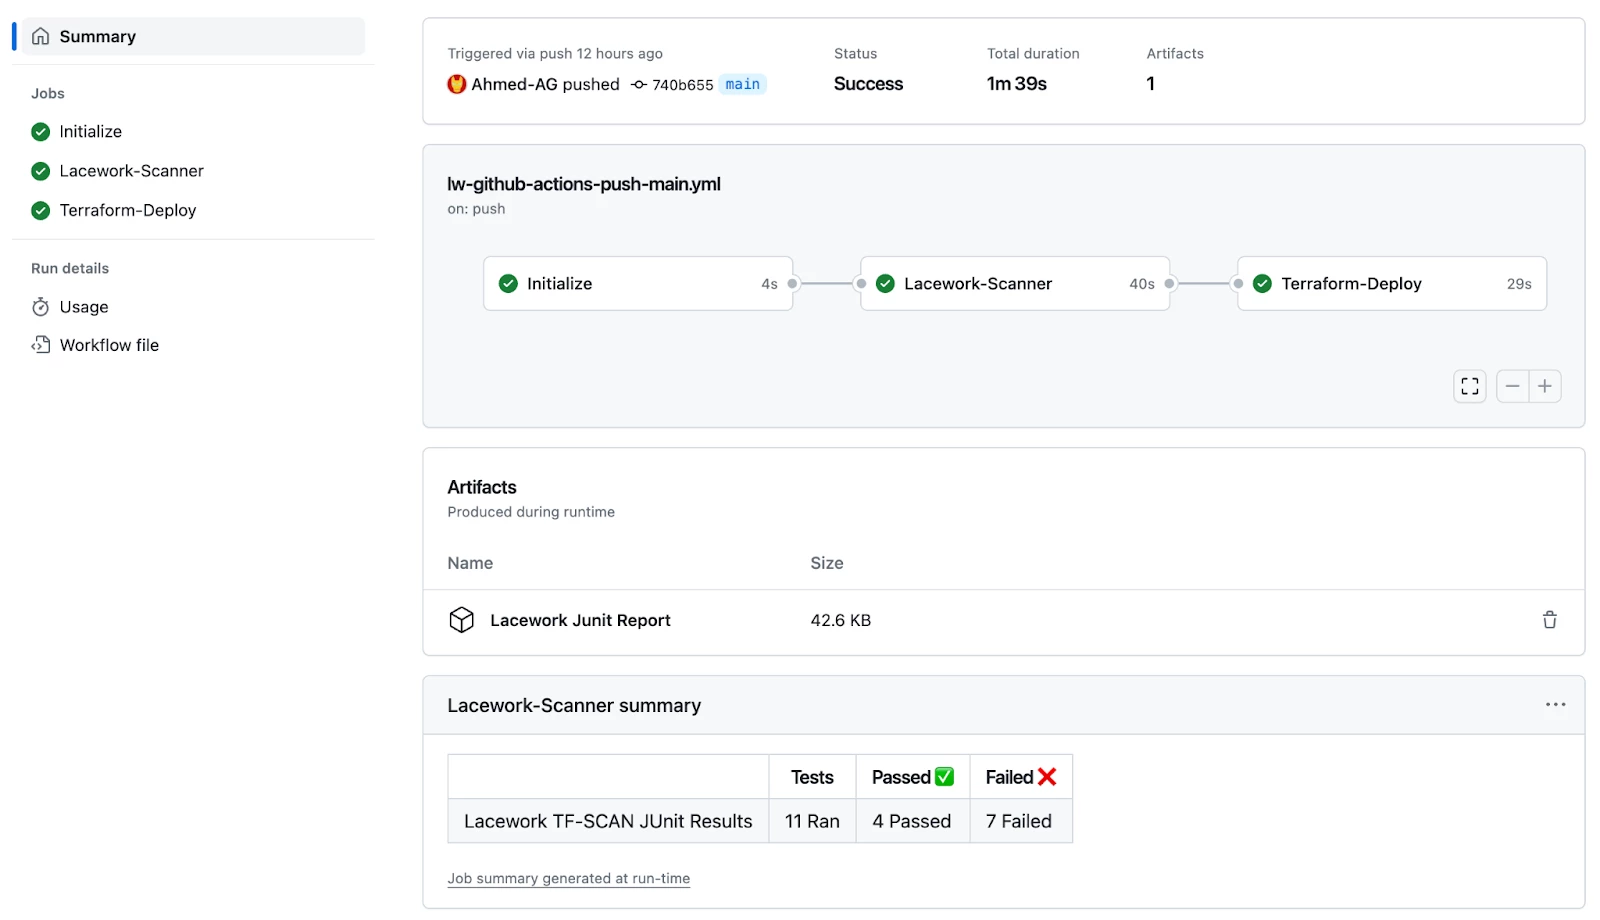This screenshot has height=920, width=1600.
Task: Click the Lacework-Scanner summary heading
Action: tap(574, 706)
